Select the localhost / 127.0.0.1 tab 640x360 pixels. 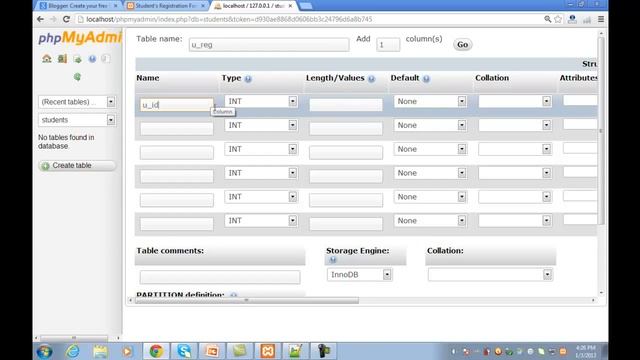coord(253,6)
